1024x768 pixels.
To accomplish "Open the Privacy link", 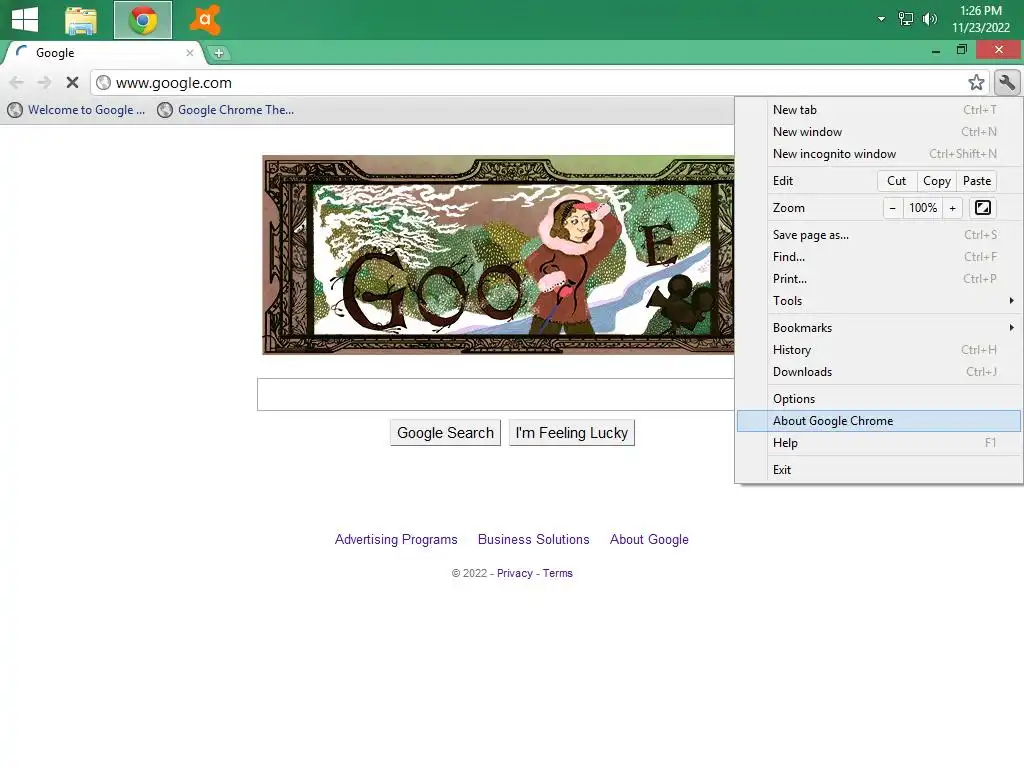I will click(x=515, y=573).
